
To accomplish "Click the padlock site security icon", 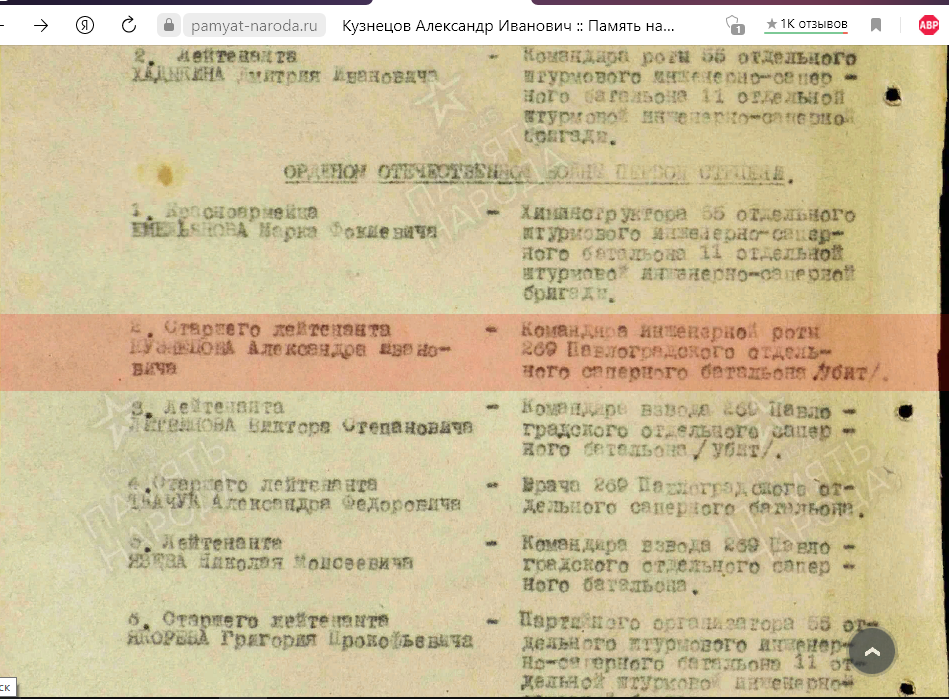I will click(x=168, y=25).
